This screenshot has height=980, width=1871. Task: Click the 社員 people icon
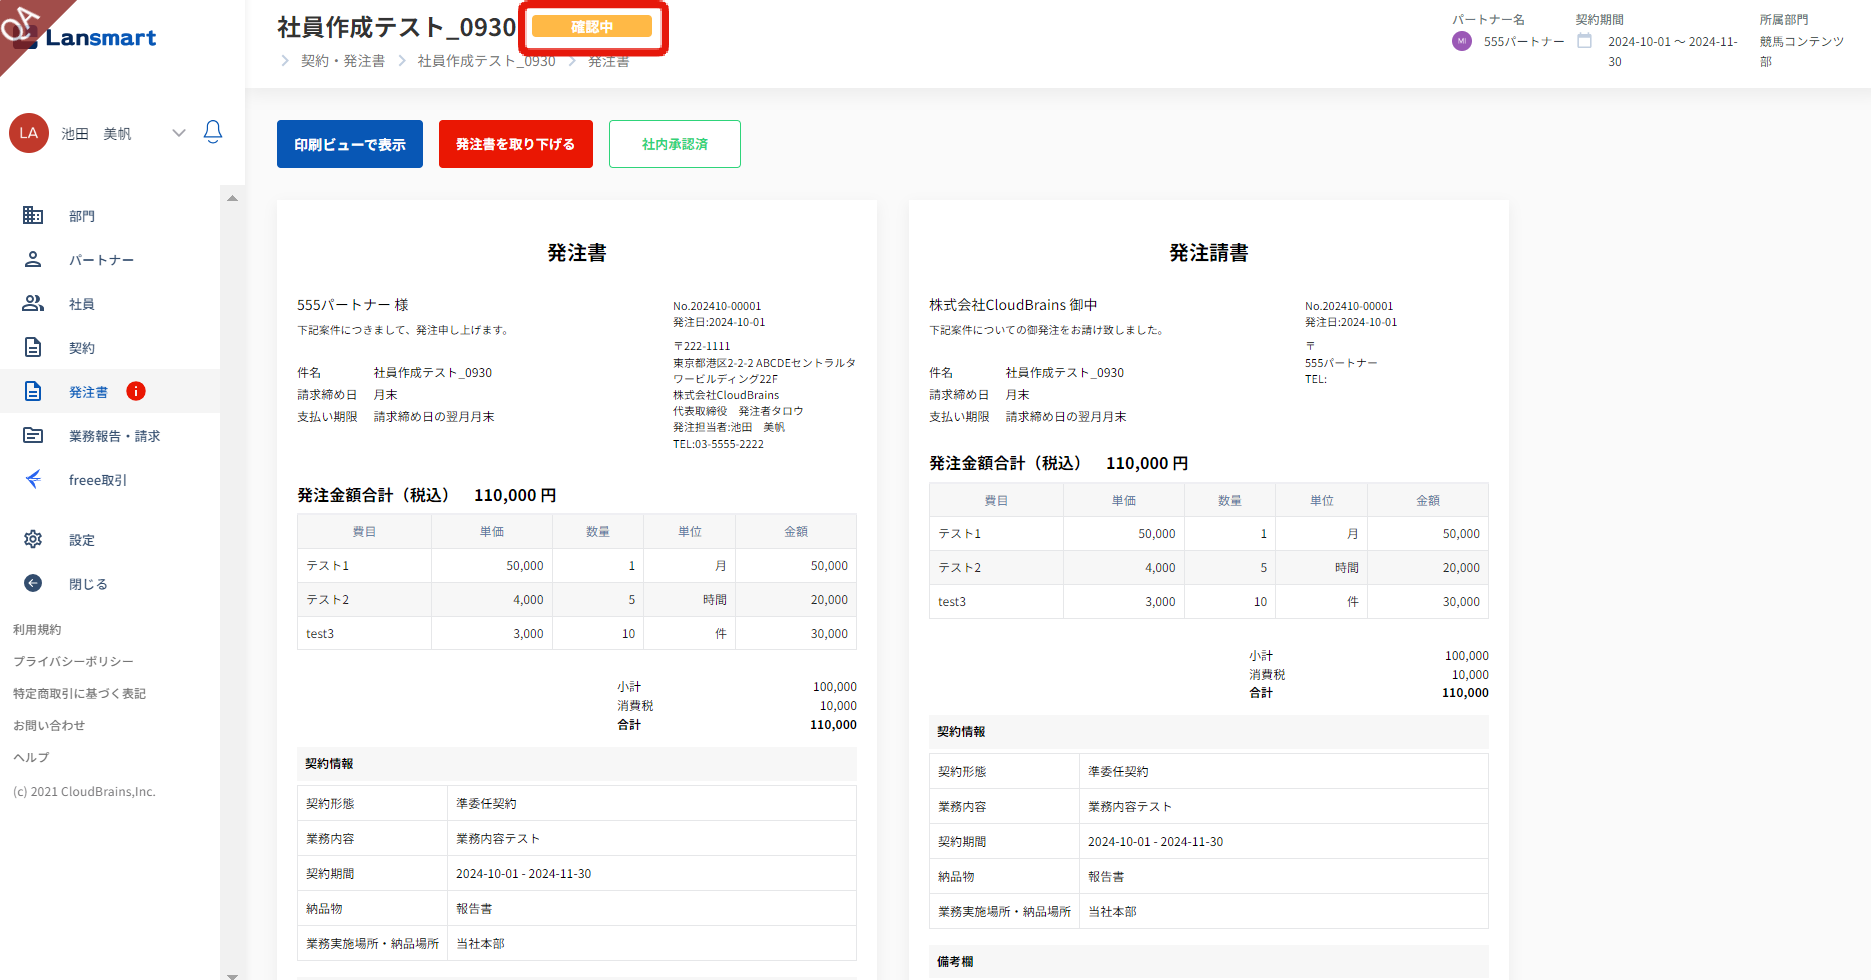pos(33,303)
